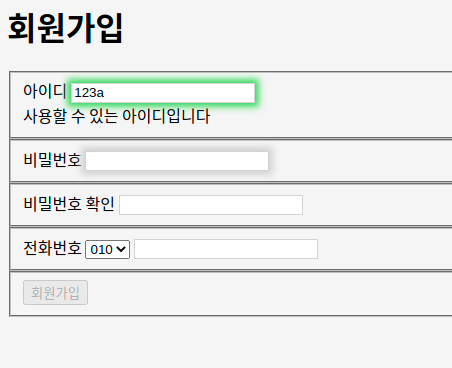Click blank area right of 비밀번호 field
Viewport: 452px width, 368px height.
(360, 161)
